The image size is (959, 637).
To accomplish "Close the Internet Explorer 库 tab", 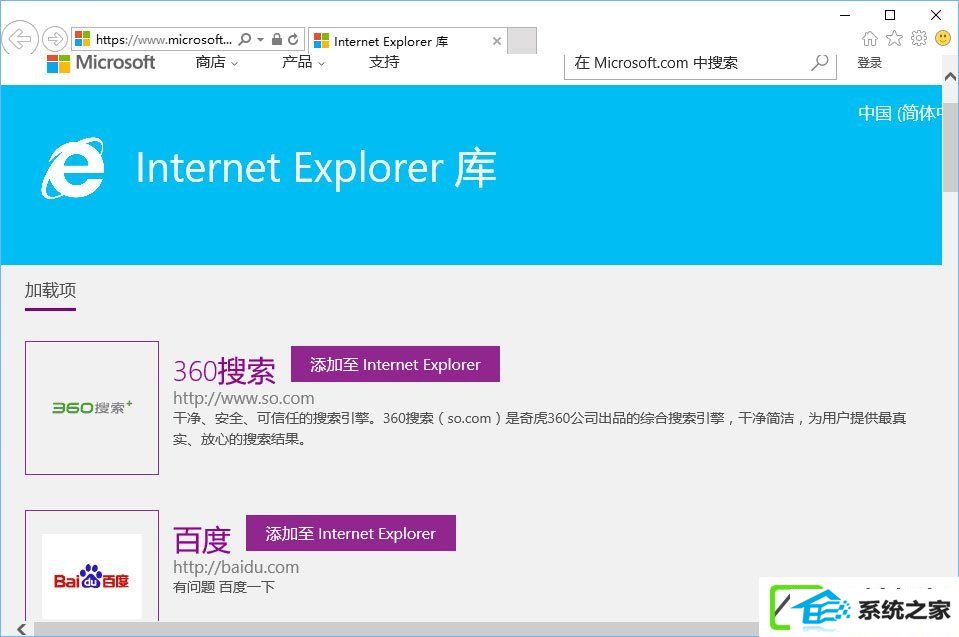I will click(497, 41).
